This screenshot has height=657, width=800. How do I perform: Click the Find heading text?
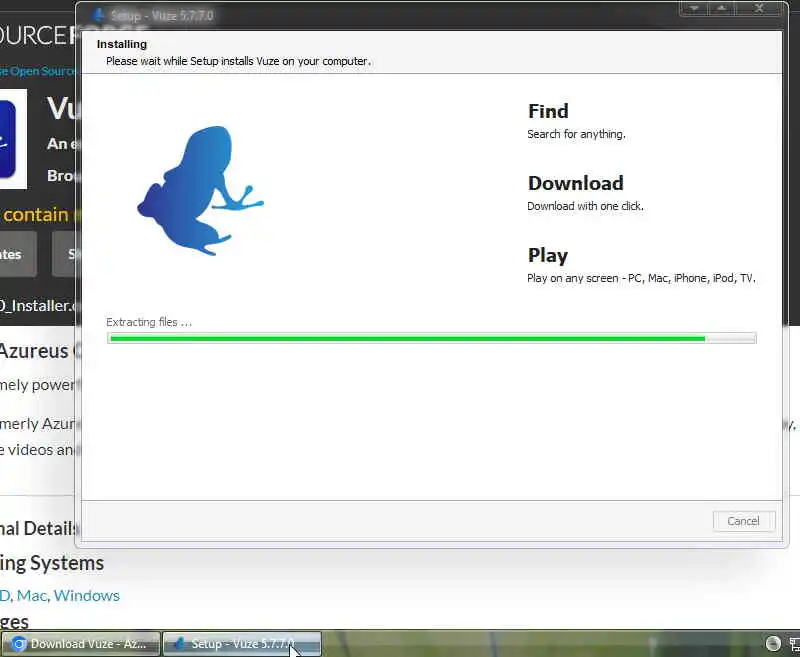coord(548,111)
